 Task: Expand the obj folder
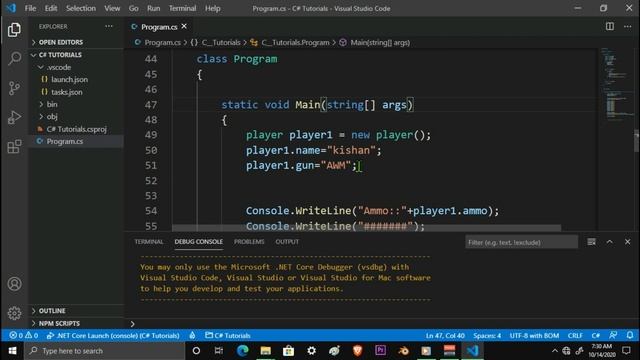(x=76, y=116)
